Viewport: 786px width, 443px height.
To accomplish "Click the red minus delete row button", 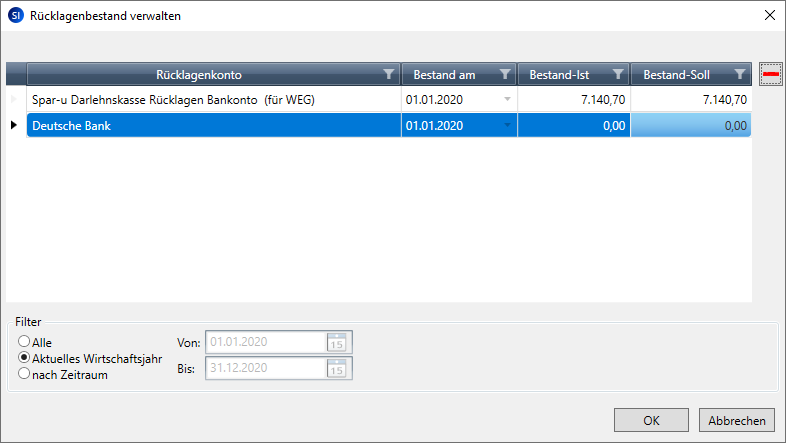I will [771, 74].
